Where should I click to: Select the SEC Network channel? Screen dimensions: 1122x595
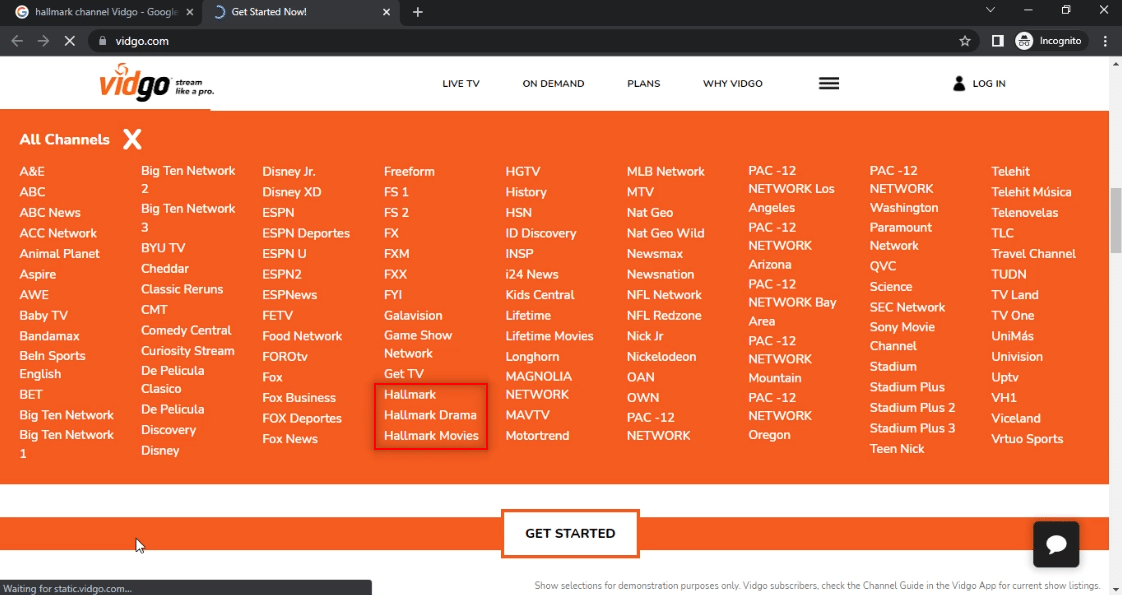coord(907,308)
